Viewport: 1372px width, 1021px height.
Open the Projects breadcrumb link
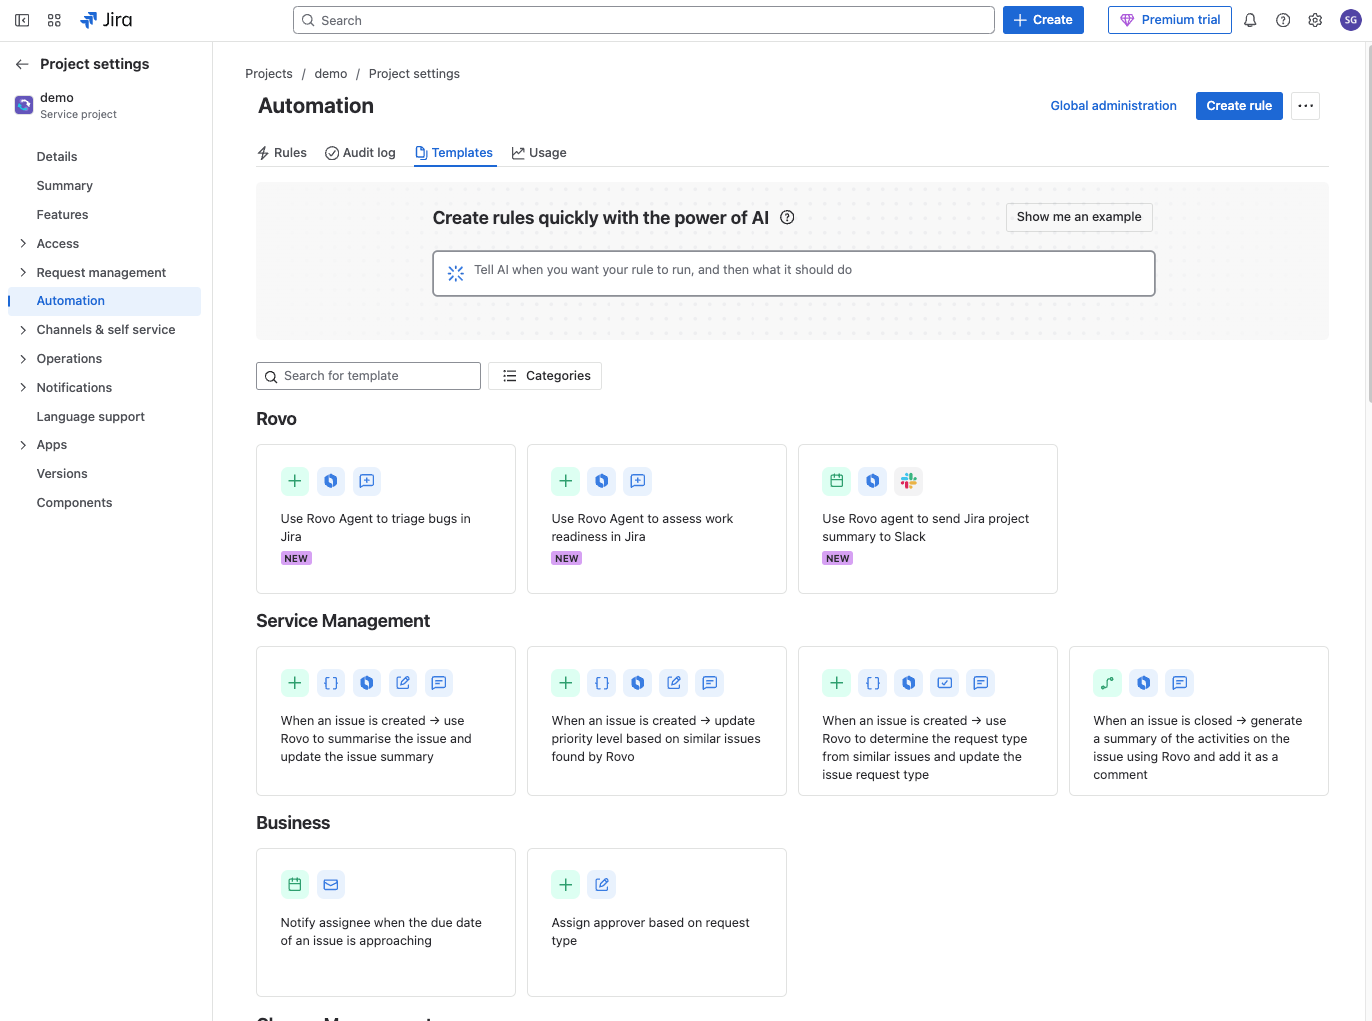[269, 74]
